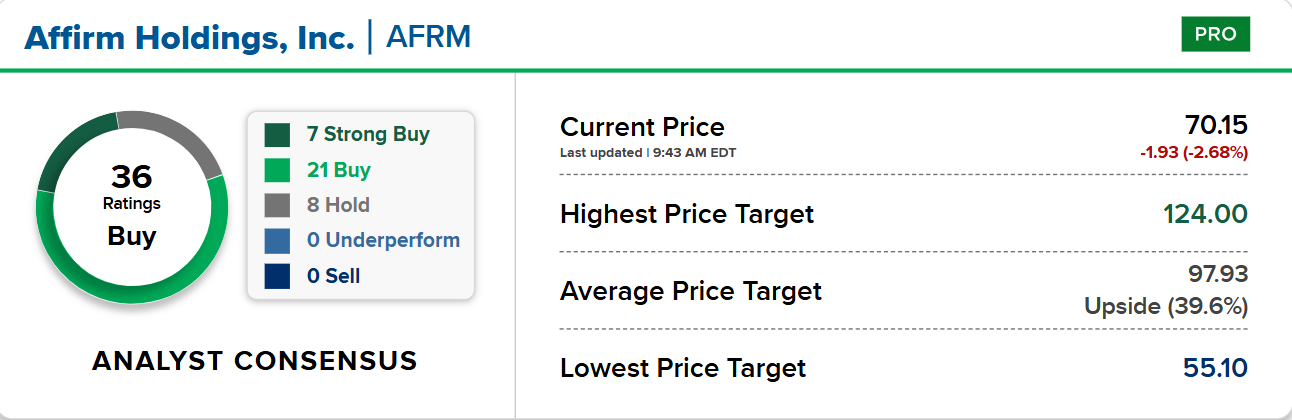1292x420 pixels.
Task: Select the blue Underperform legend swatch
Action: pyautogui.click(x=277, y=241)
